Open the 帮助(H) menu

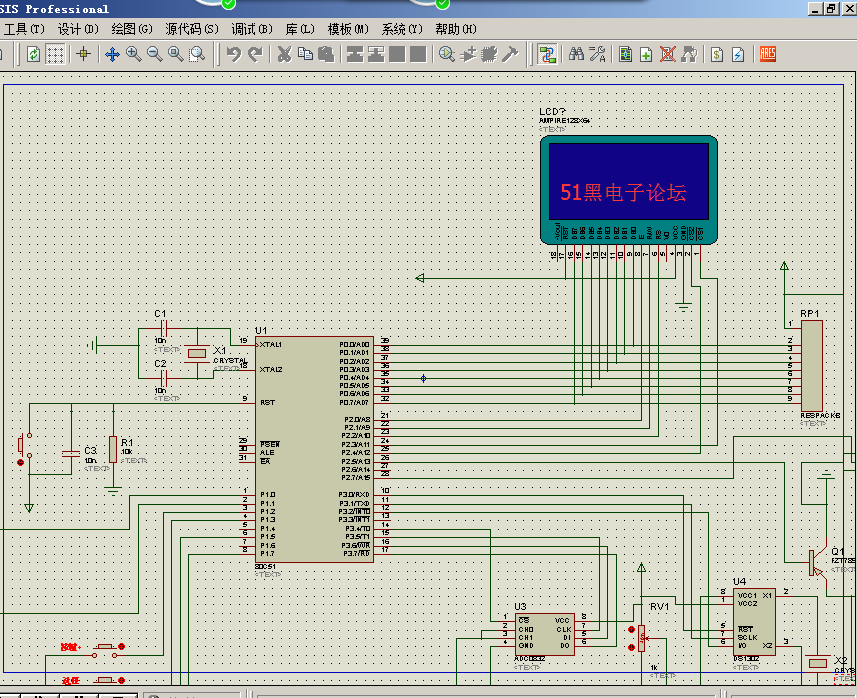coord(456,29)
